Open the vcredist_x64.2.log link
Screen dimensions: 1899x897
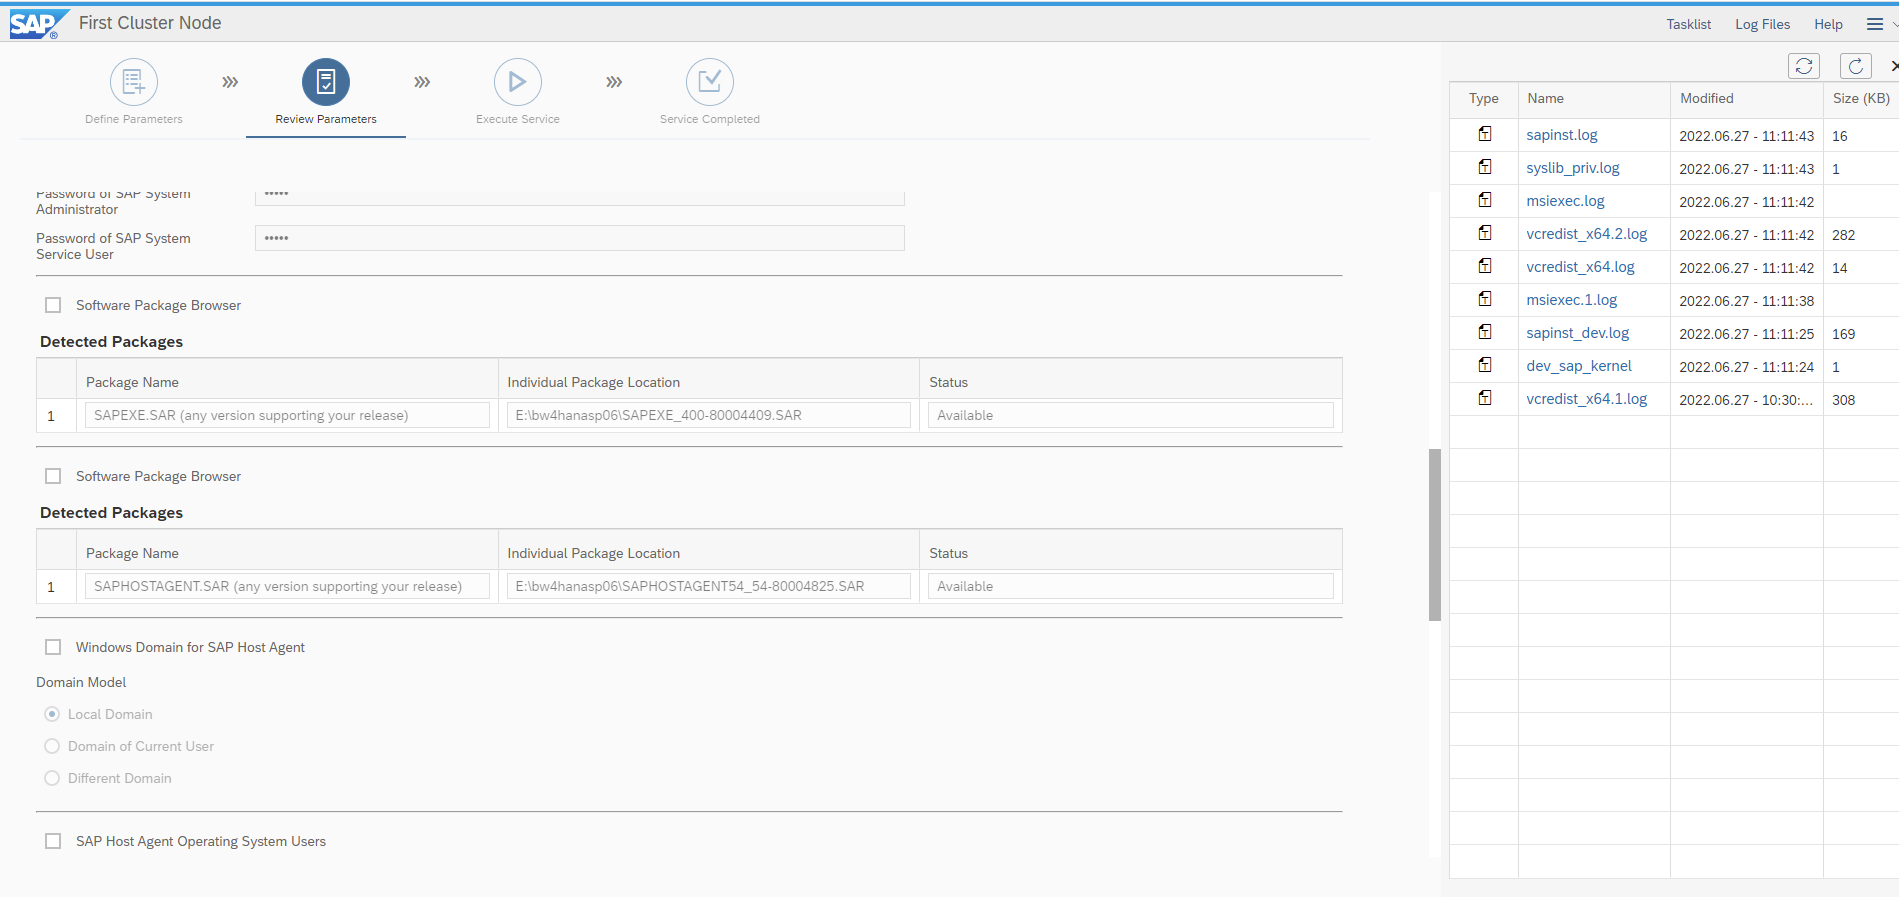click(1587, 234)
